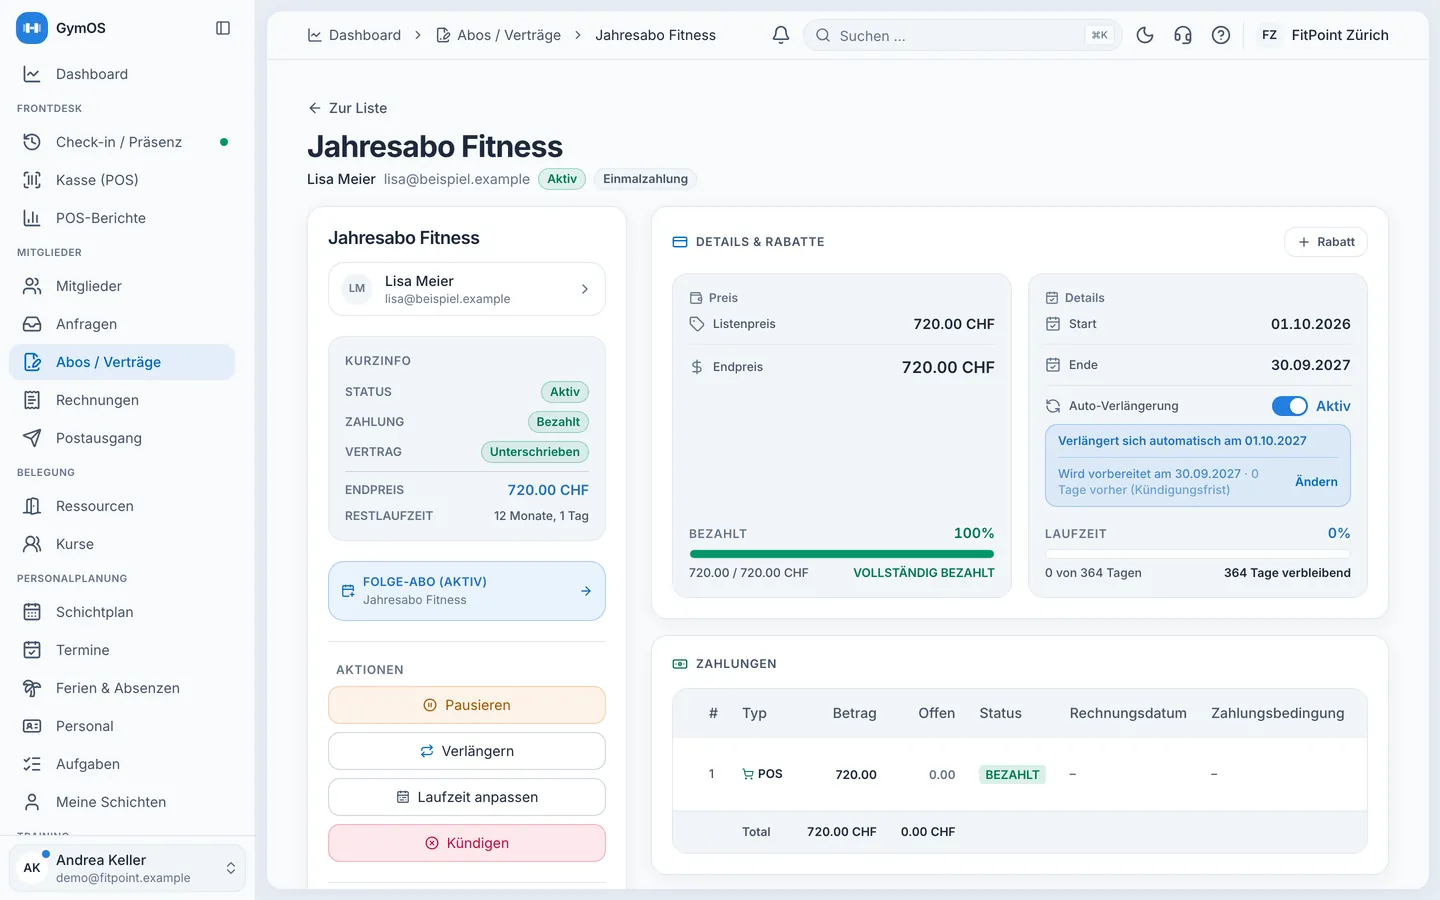The width and height of the screenshot is (1440, 900).
Task: Click the Check-in / Präsenz history icon
Action: (32, 142)
